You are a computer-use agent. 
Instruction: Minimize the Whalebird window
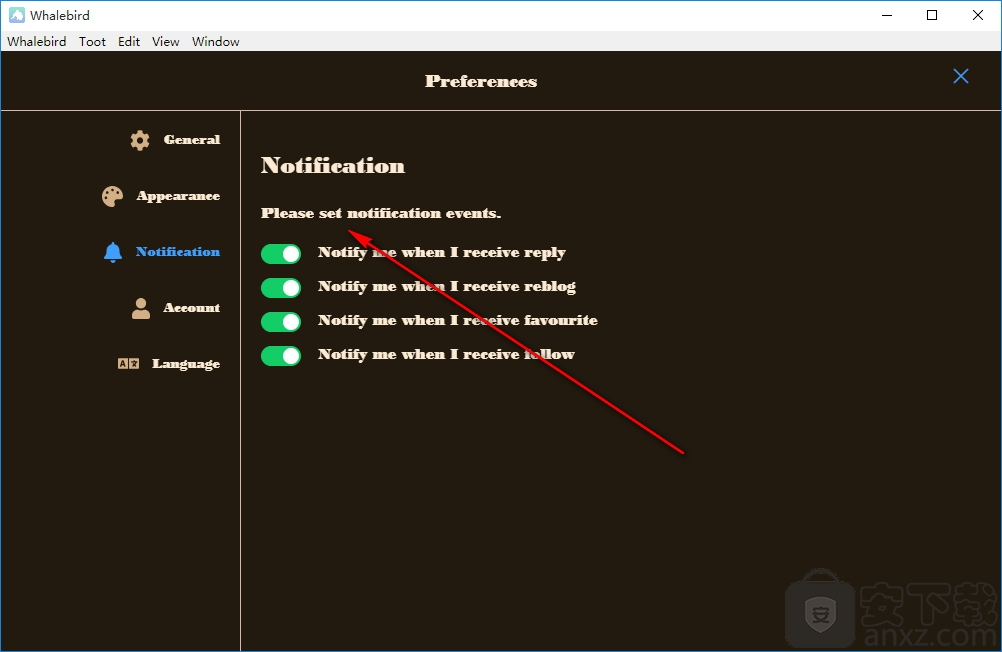click(x=887, y=15)
